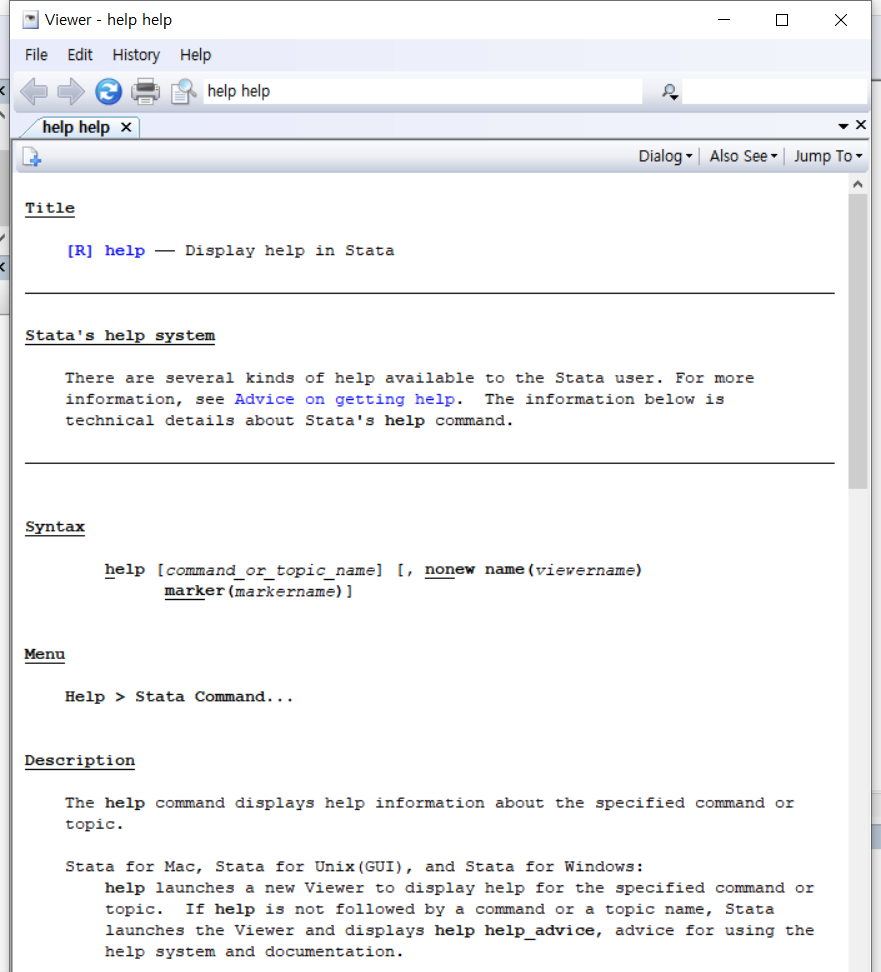Viewport: 881px width, 972px height.
Task: Click the 'Title' heading
Action: tap(50, 208)
